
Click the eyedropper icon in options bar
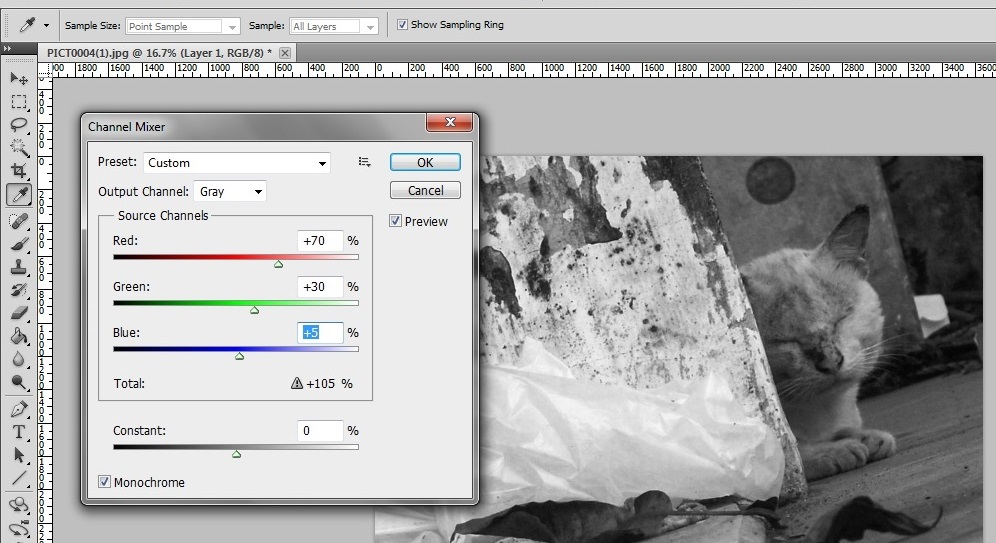click(27, 25)
